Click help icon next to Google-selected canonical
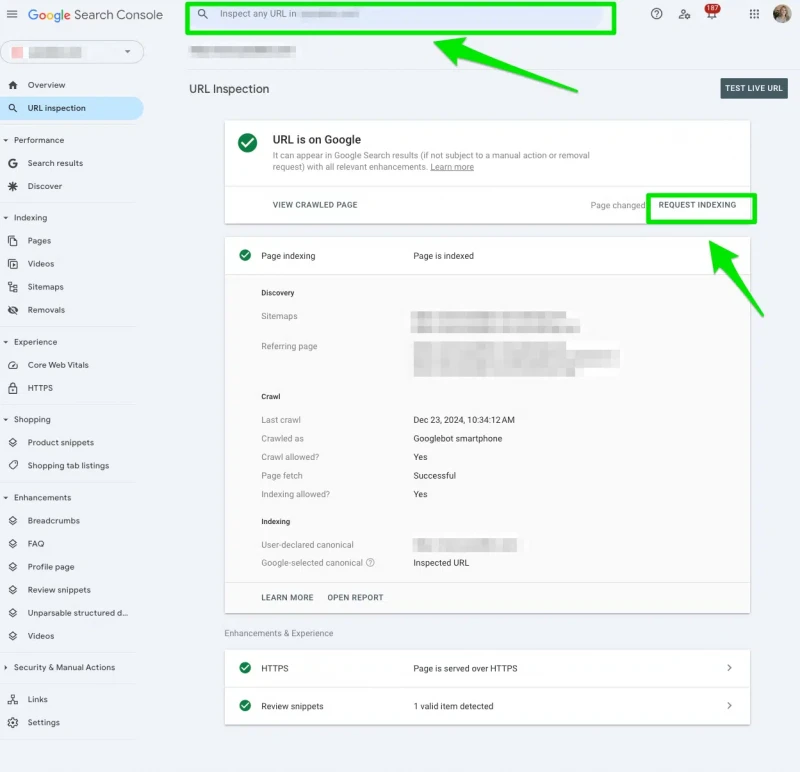 tap(370, 562)
